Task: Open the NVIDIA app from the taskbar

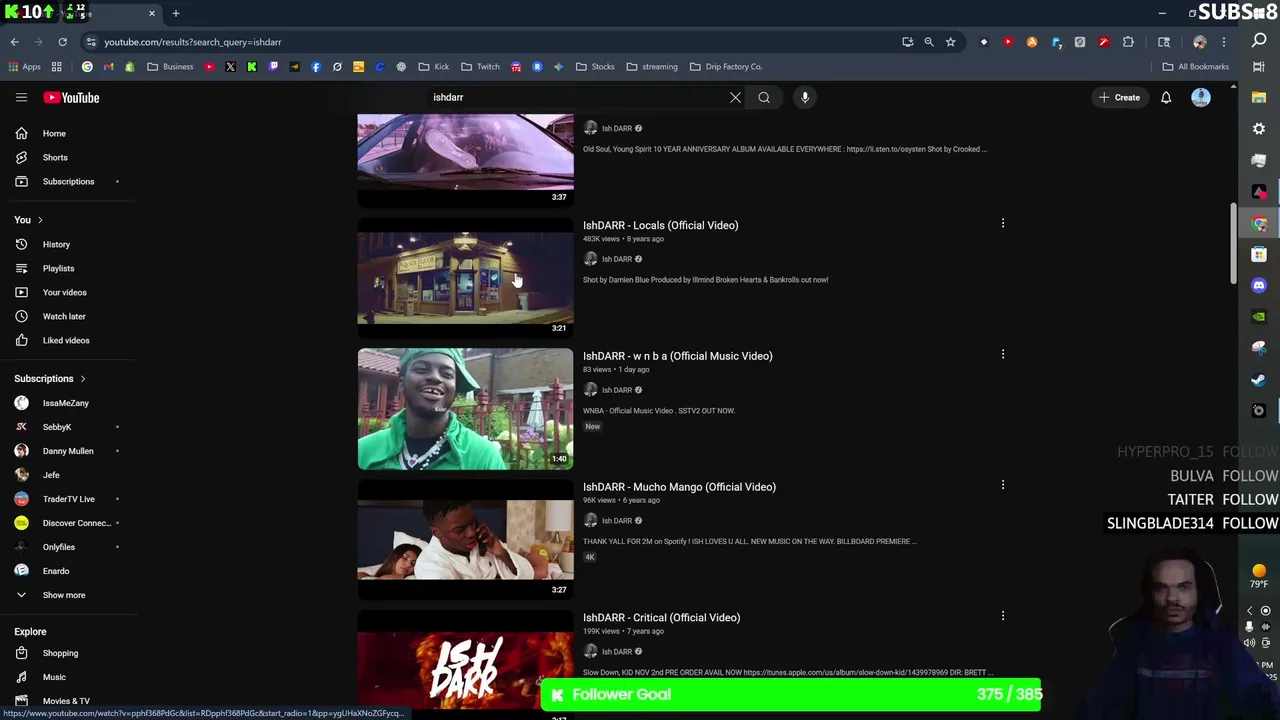Action: [1259, 316]
